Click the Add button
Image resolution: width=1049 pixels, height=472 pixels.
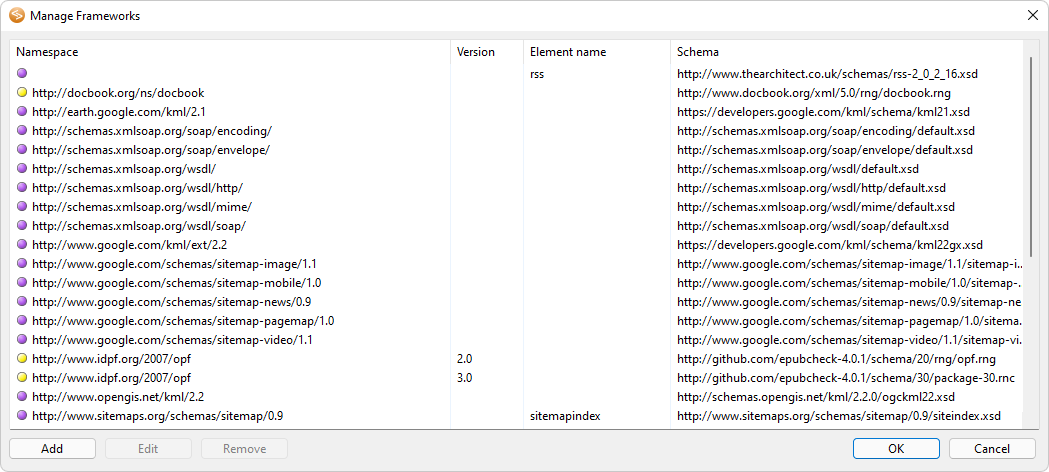(52, 449)
